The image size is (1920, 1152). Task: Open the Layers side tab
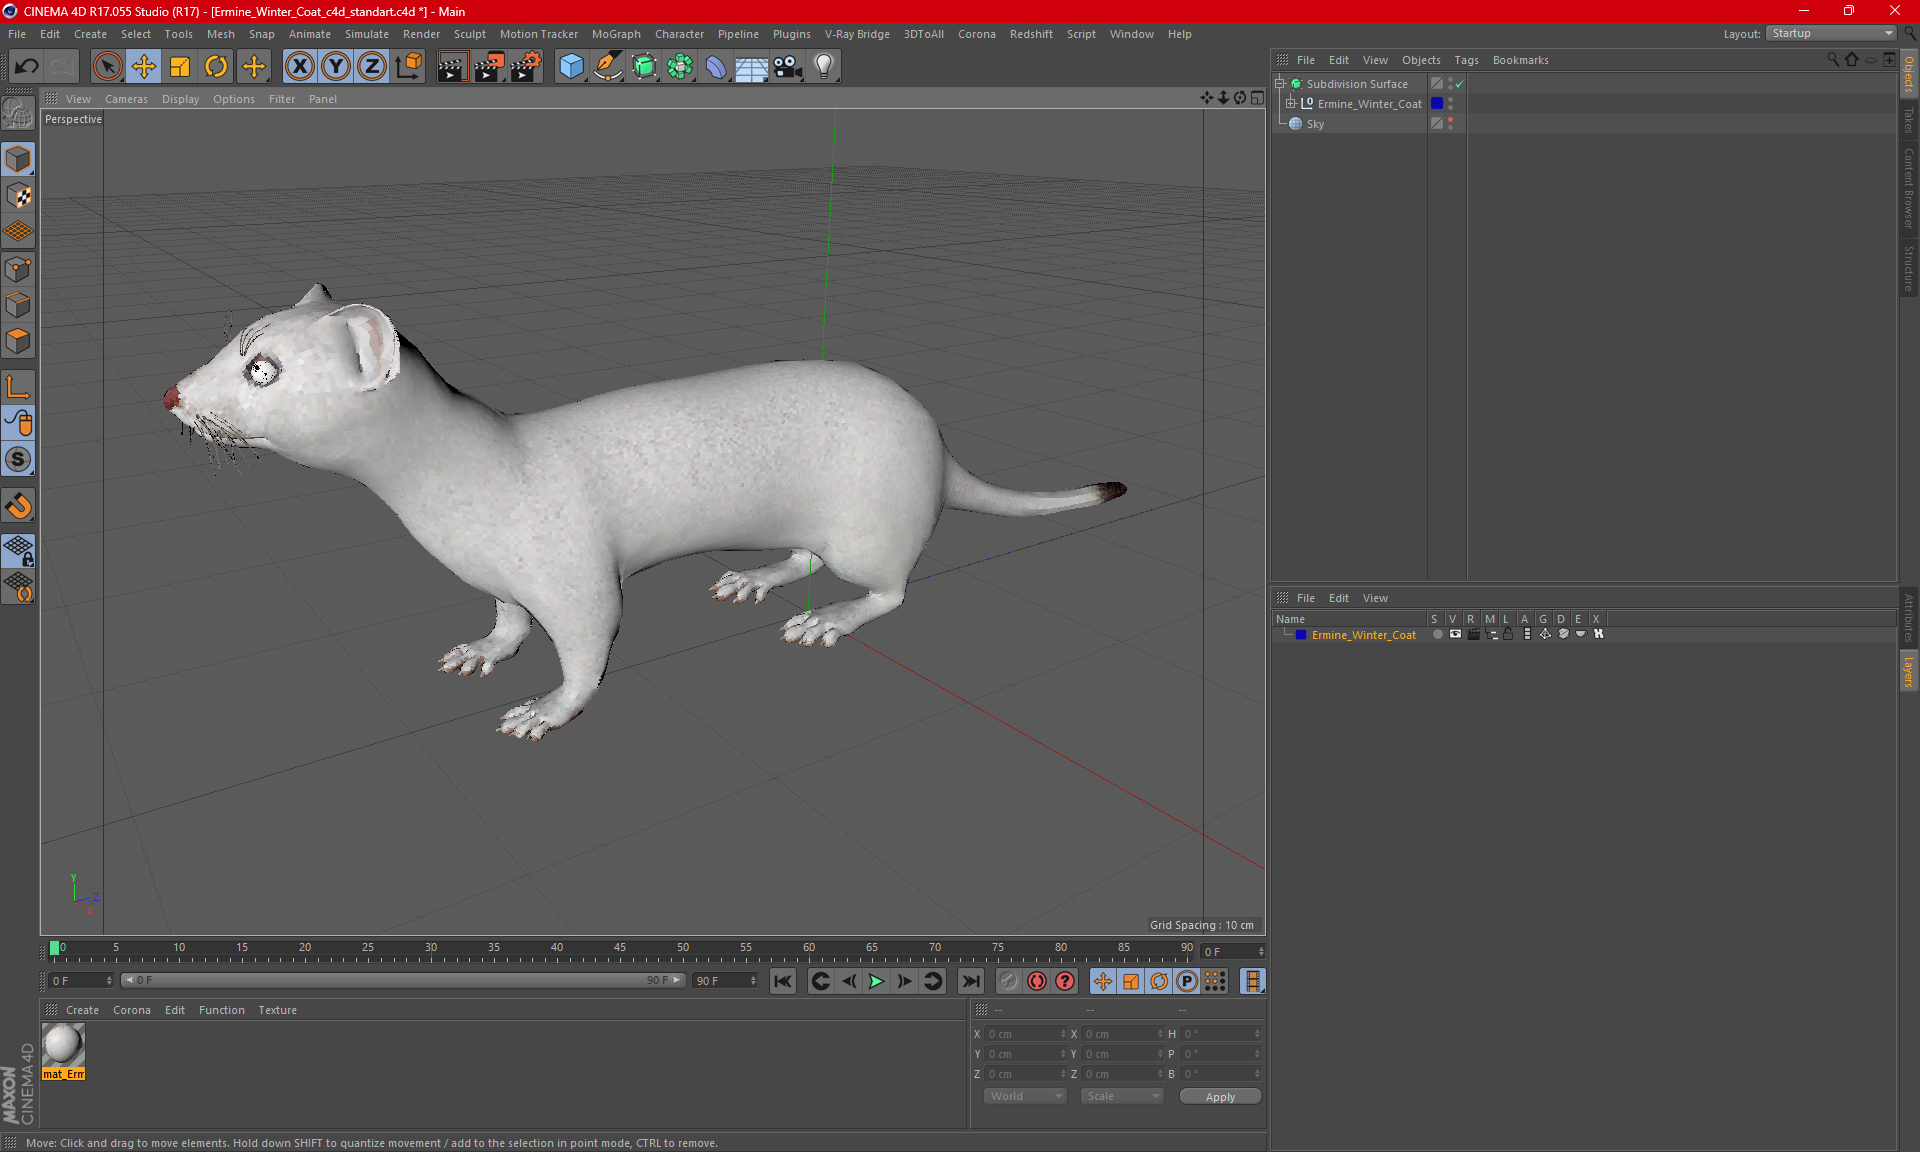point(1909,671)
